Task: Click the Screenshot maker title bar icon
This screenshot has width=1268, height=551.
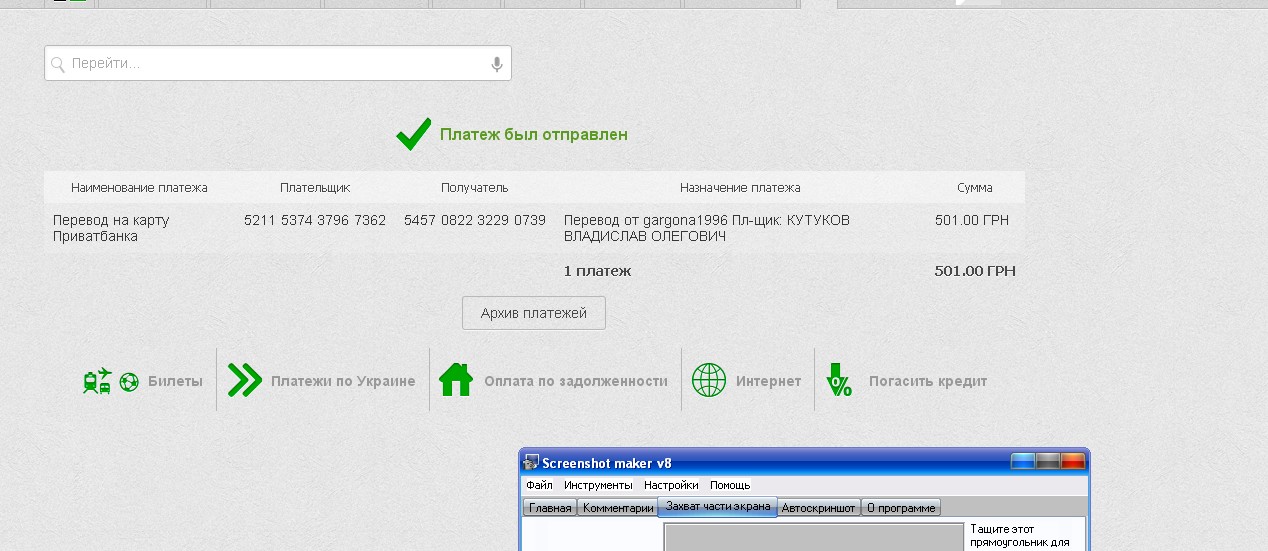Action: (532, 462)
